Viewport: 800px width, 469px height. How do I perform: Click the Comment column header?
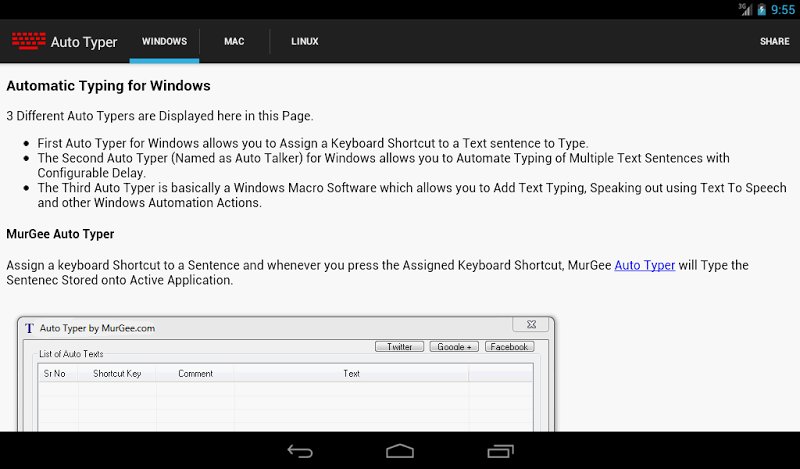coord(195,373)
